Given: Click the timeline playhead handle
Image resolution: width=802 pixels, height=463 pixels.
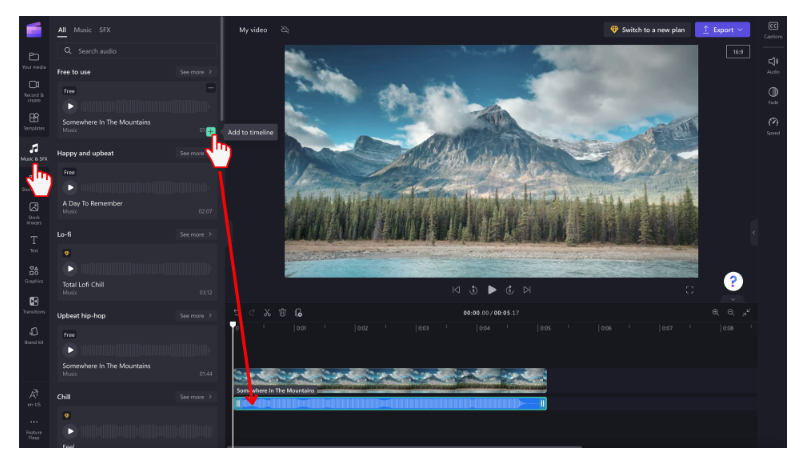Looking at the screenshot, I should (233, 324).
